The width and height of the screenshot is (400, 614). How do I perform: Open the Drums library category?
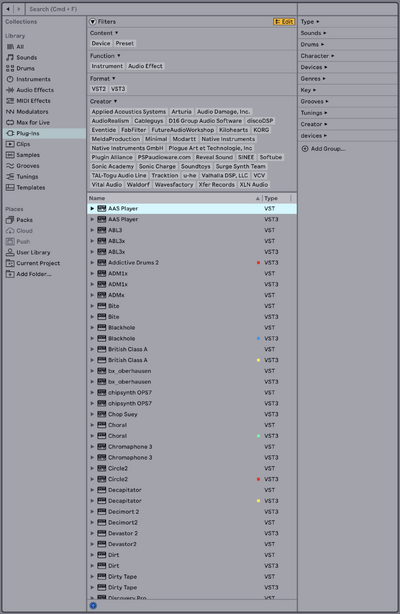click(25, 68)
